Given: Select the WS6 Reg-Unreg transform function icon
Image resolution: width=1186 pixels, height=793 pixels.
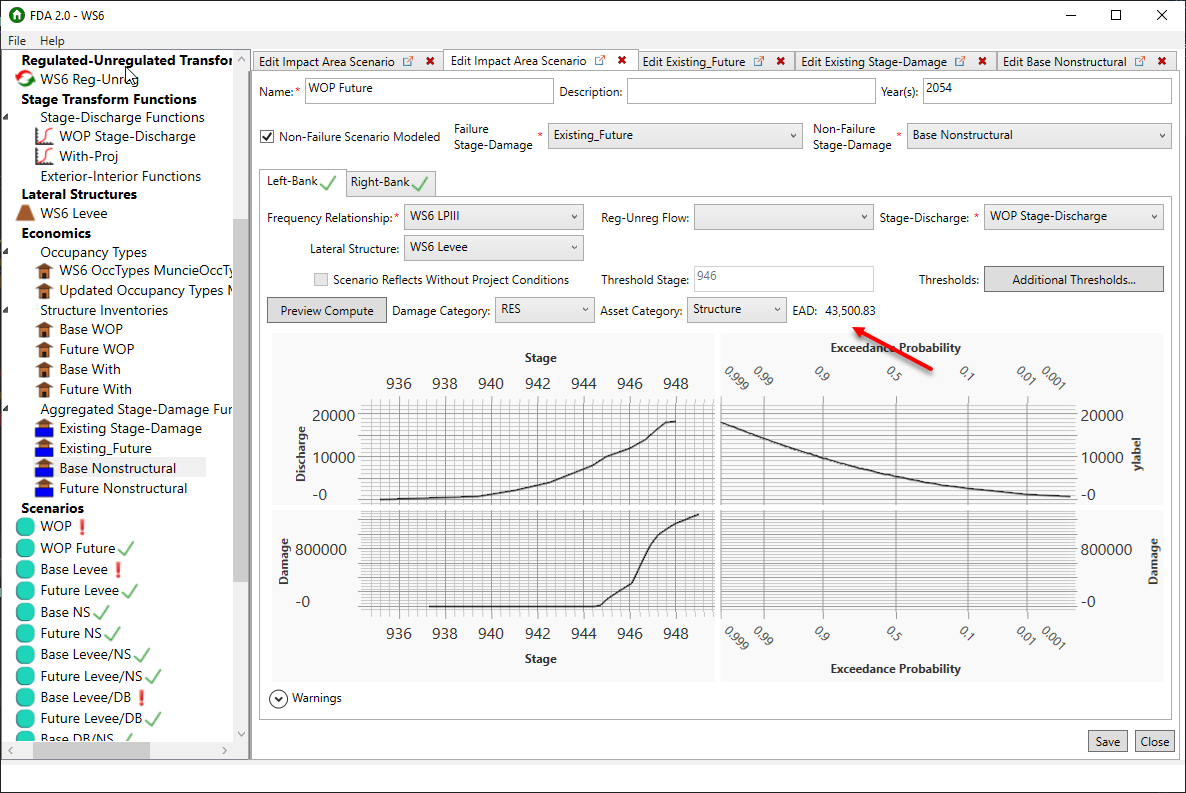Looking at the screenshot, I should [x=24, y=79].
